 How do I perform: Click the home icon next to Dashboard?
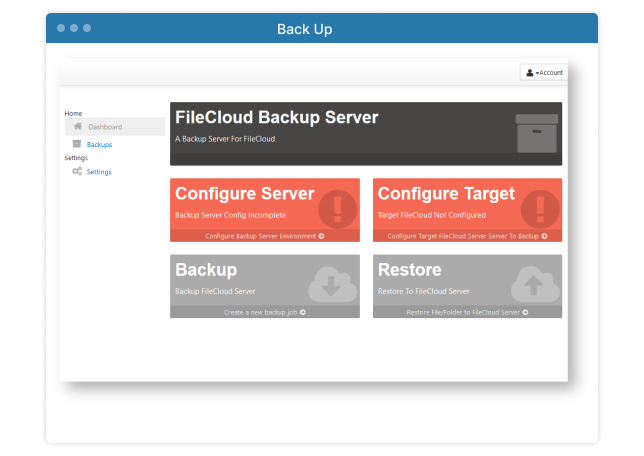coord(78,127)
